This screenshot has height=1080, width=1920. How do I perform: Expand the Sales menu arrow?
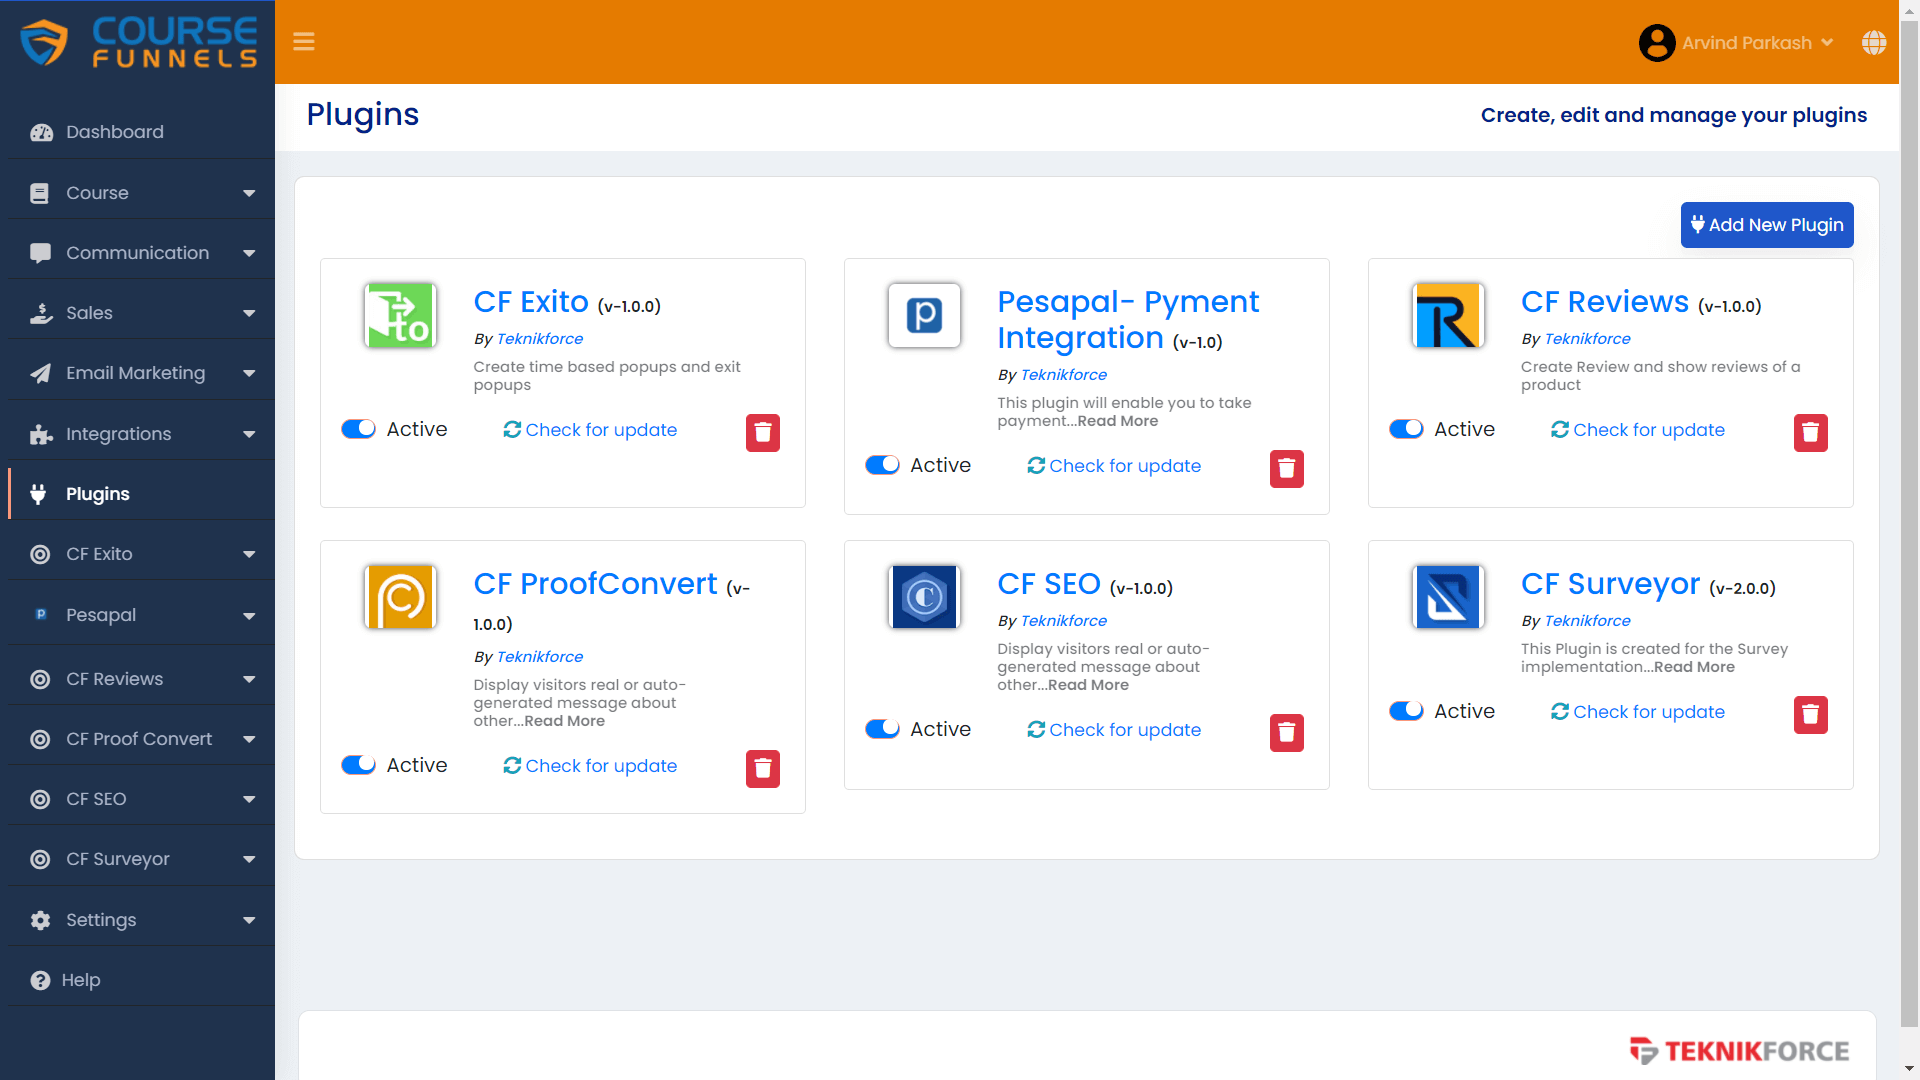(x=249, y=313)
